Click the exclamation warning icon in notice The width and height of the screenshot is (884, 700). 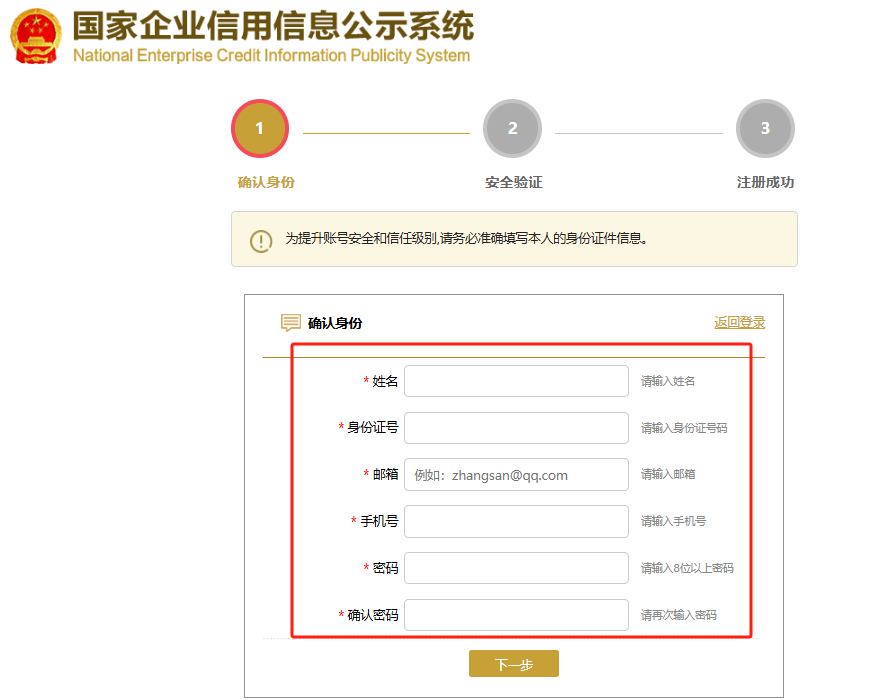tap(261, 240)
